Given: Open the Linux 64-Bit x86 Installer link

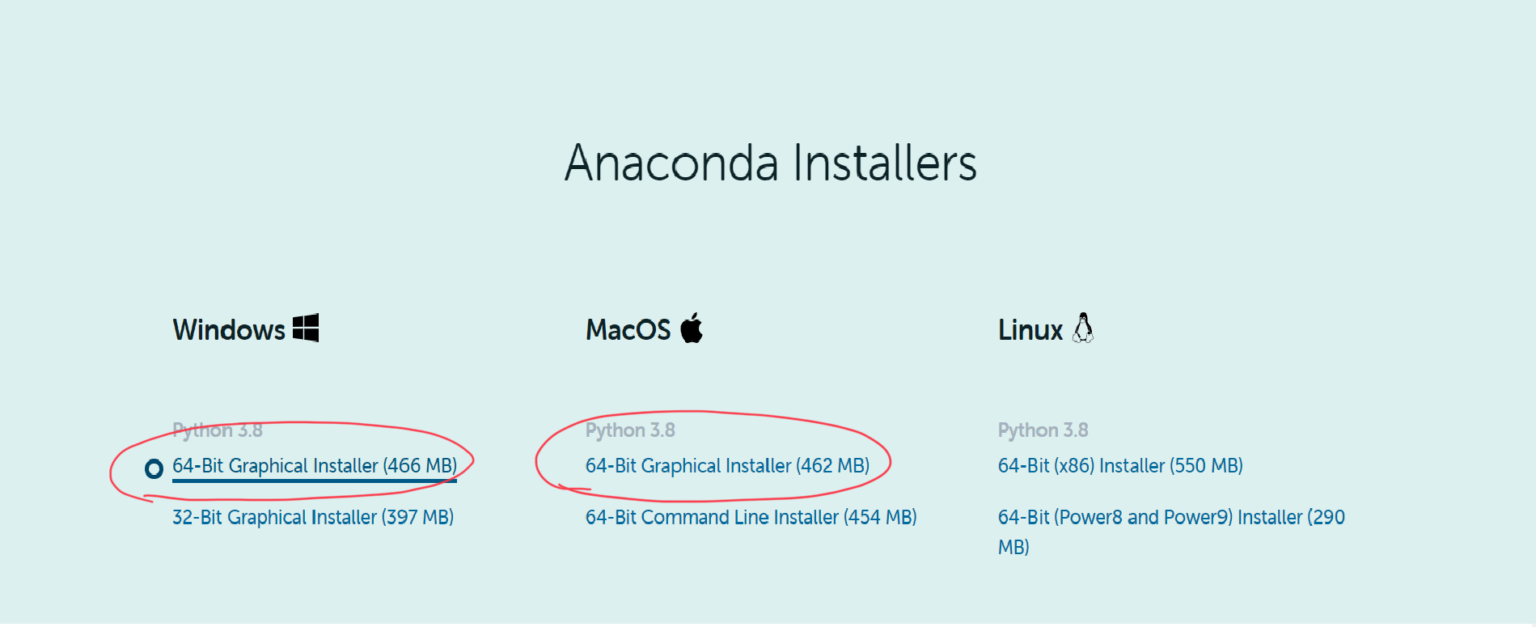Looking at the screenshot, I should click(x=1120, y=465).
